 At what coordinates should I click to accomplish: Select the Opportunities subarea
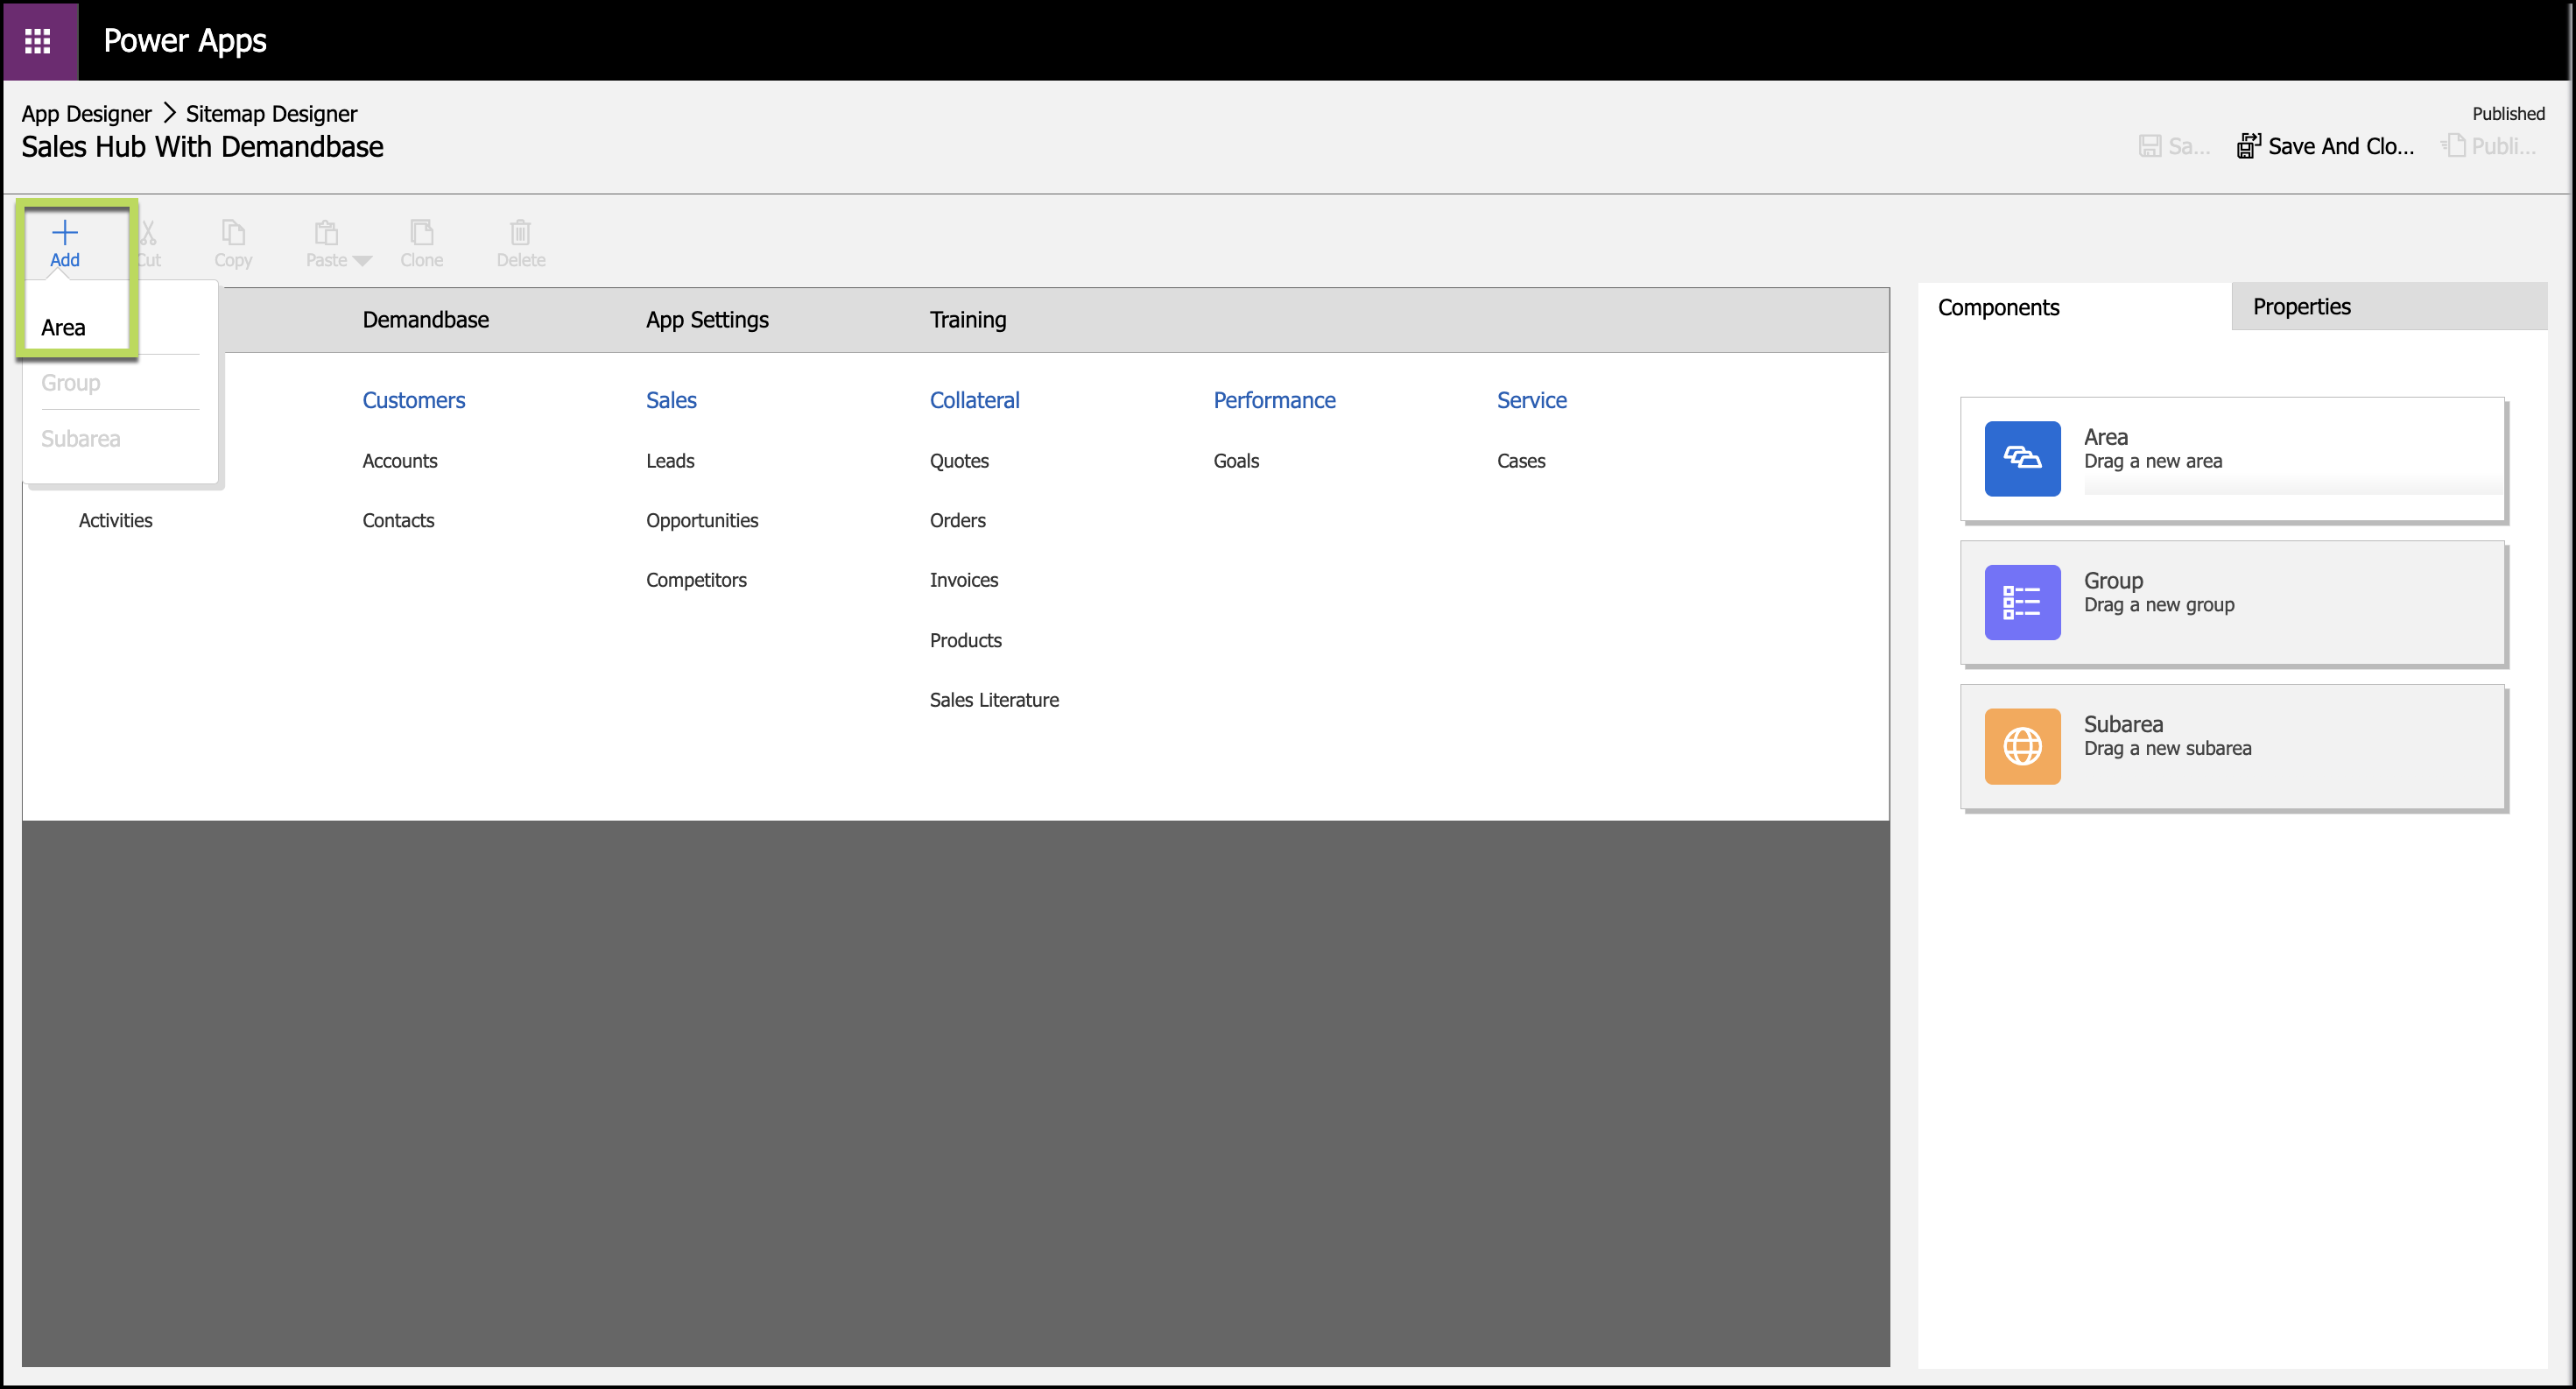pos(701,520)
